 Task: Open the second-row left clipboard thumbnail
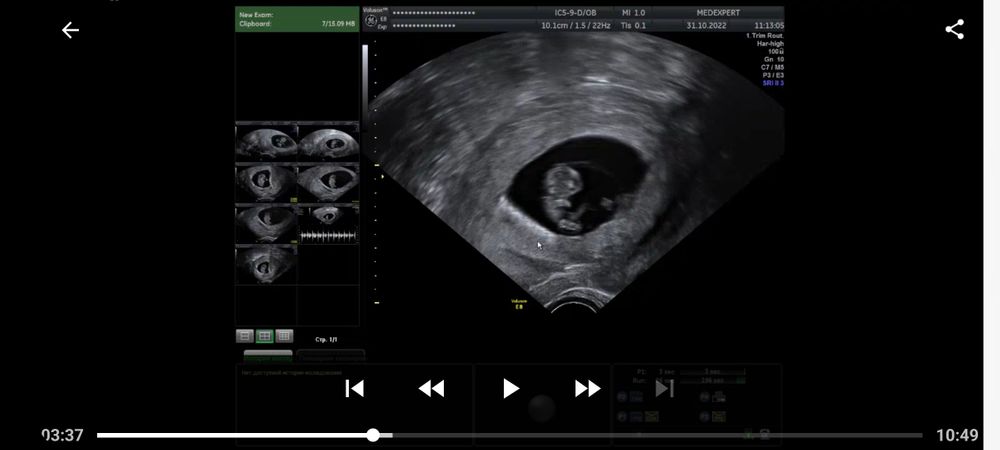266,184
